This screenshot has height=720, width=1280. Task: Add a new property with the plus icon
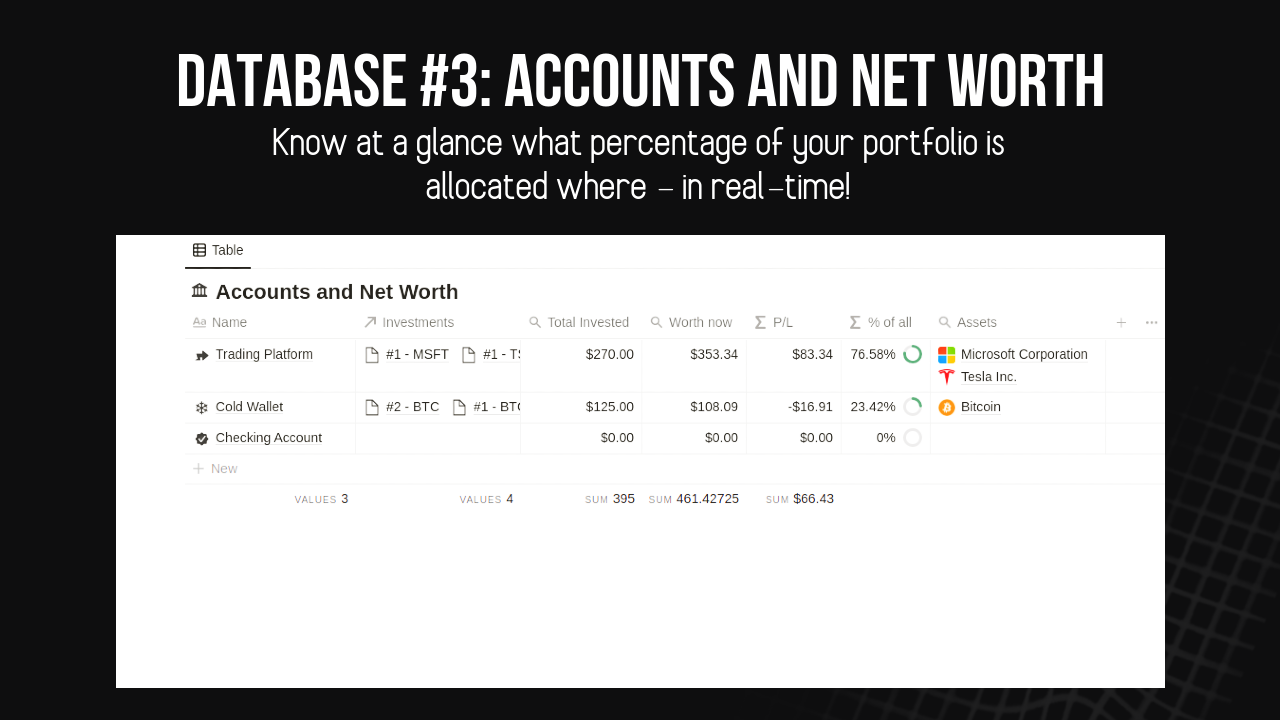tap(1121, 322)
